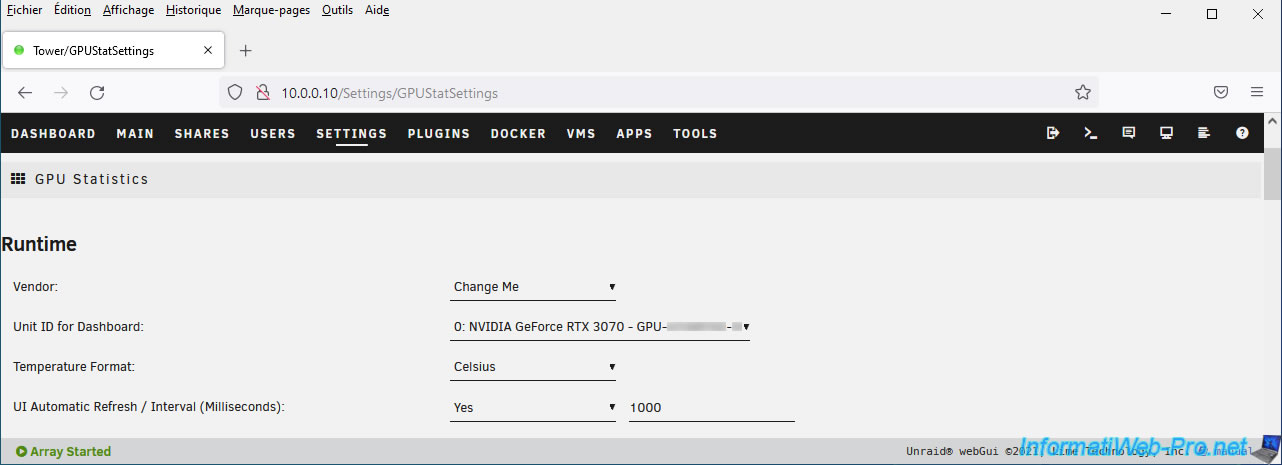Reload the page with refresh icon
This screenshot has height=465, width=1282.
(97, 92)
